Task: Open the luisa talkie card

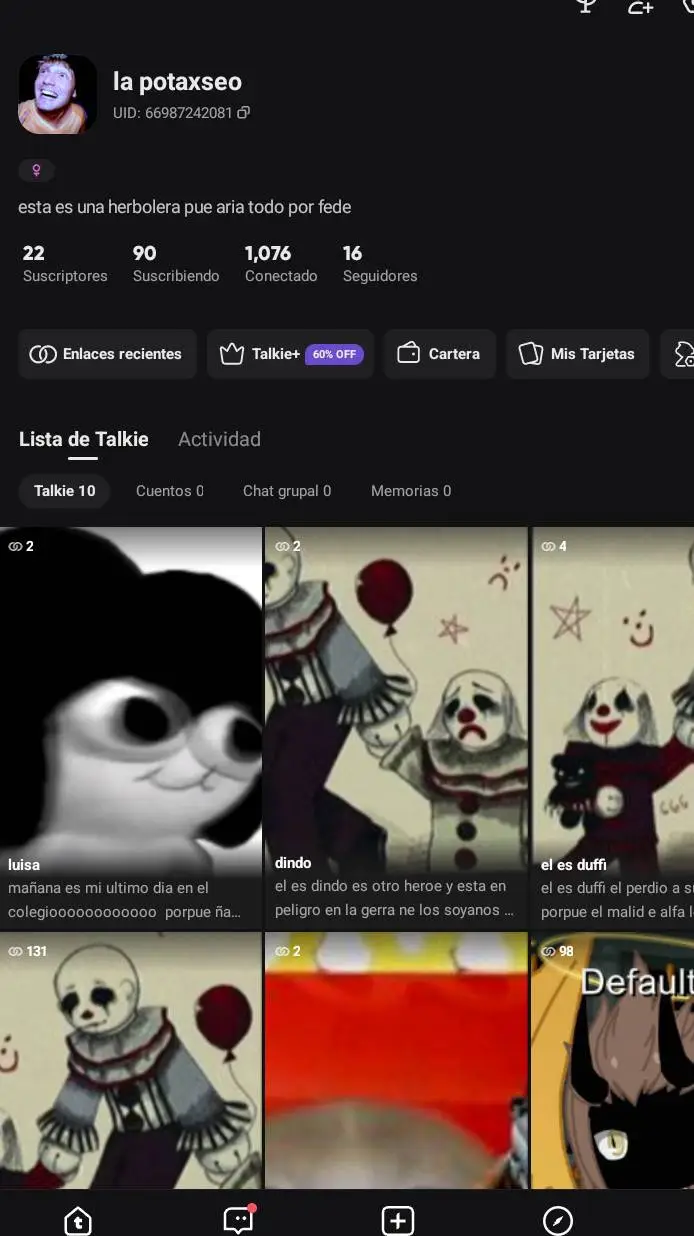Action: (x=130, y=725)
